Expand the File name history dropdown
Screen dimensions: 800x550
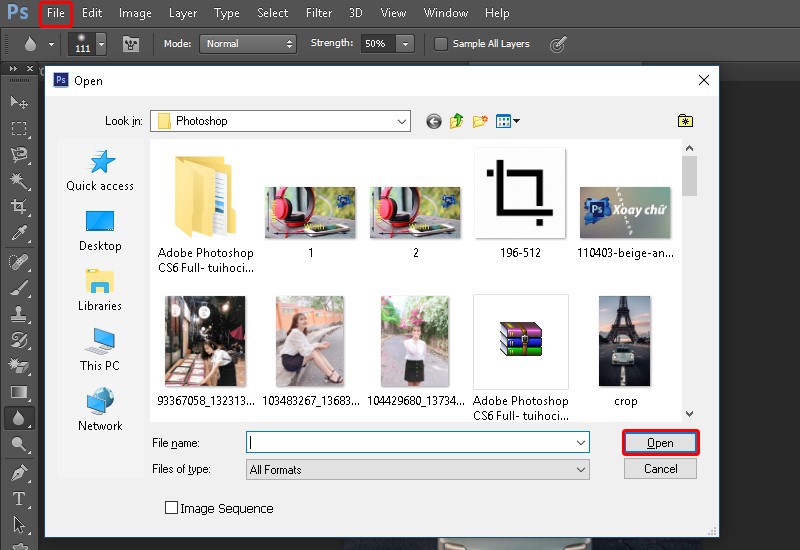coord(581,442)
